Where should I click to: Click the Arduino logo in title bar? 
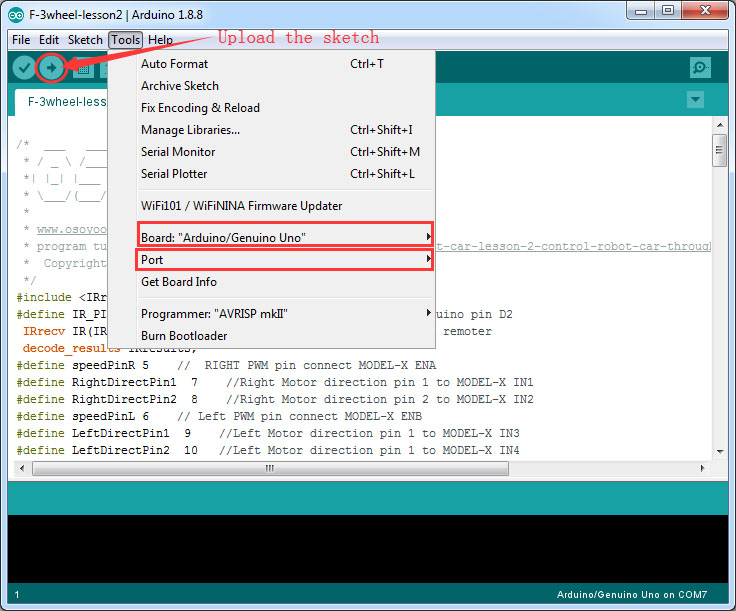click(x=16, y=15)
